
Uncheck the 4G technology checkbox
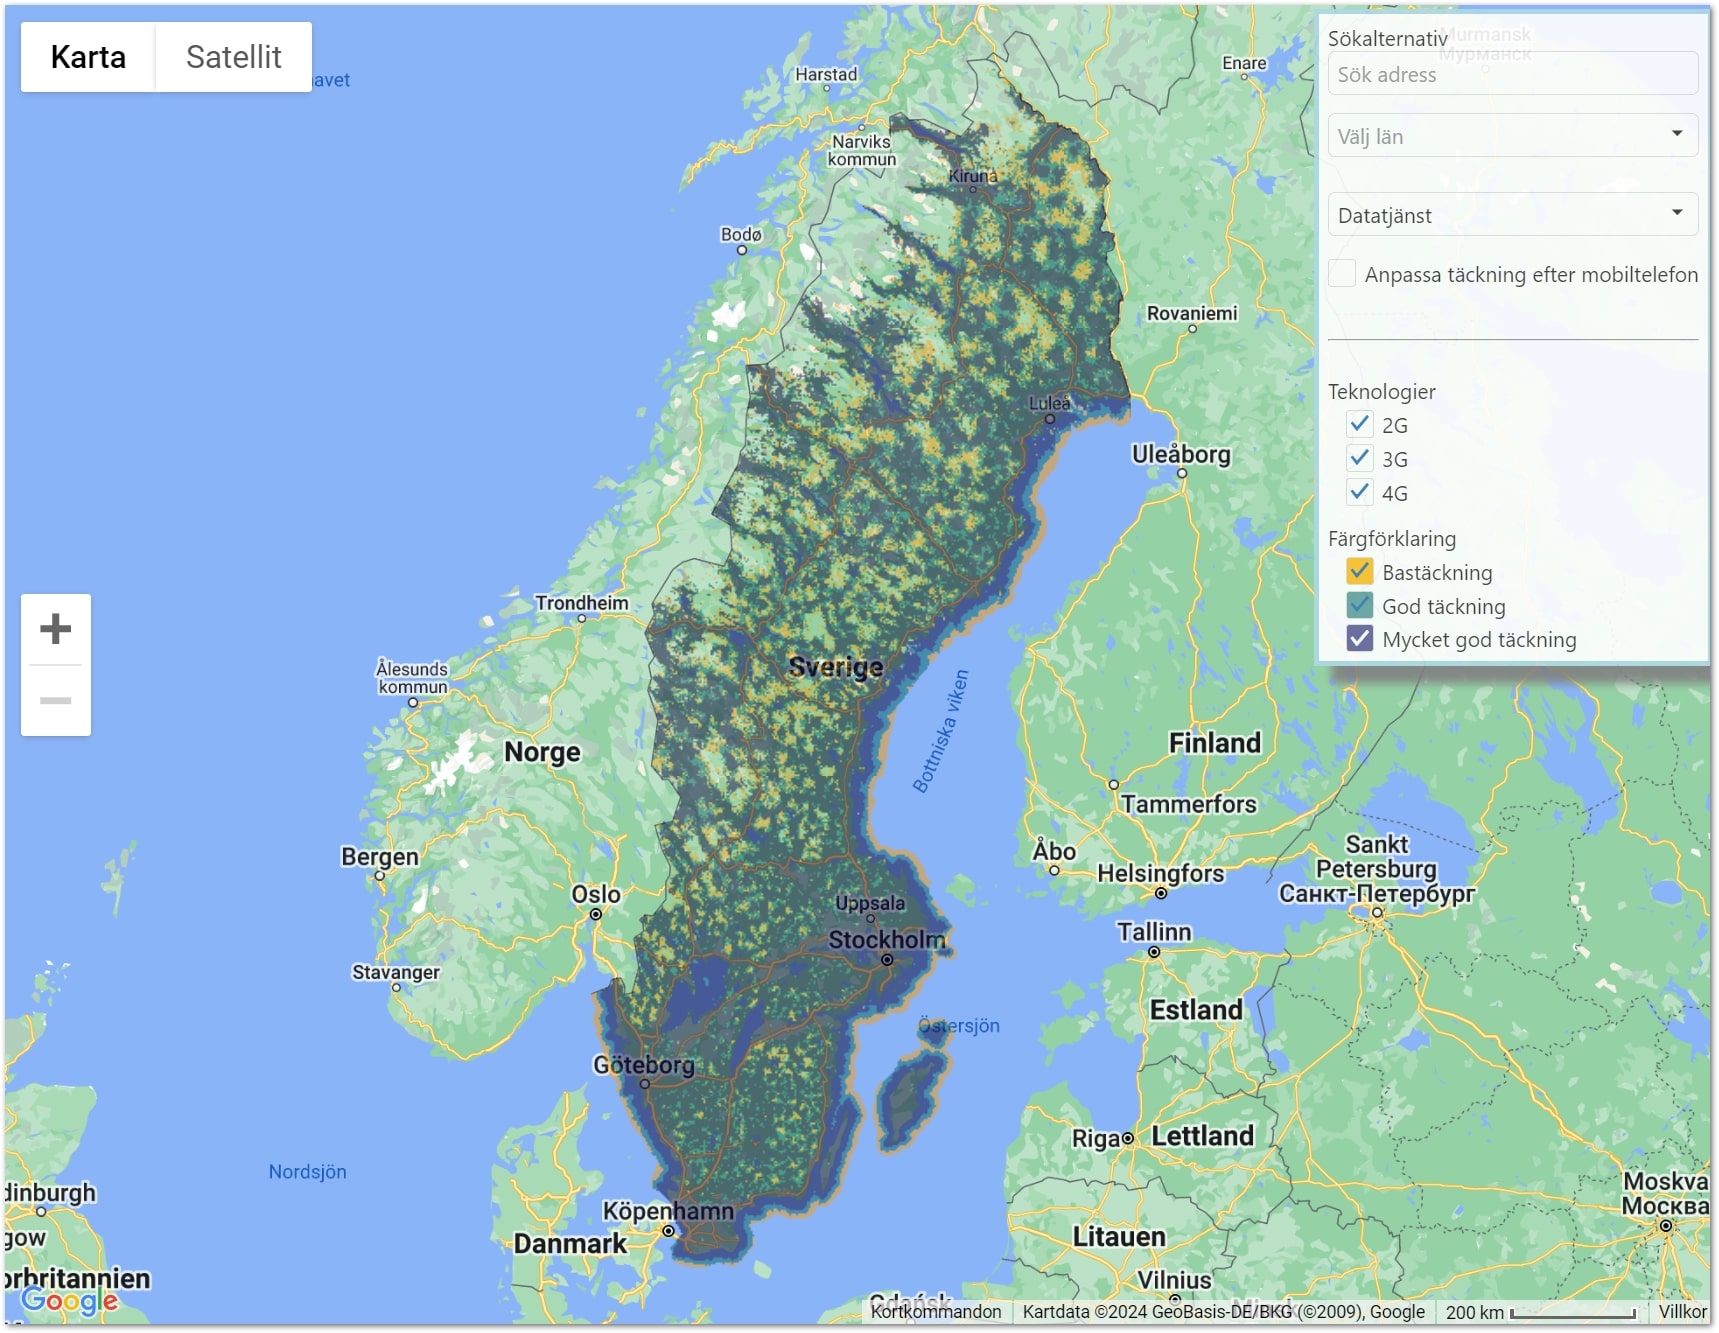pos(1359,492)
